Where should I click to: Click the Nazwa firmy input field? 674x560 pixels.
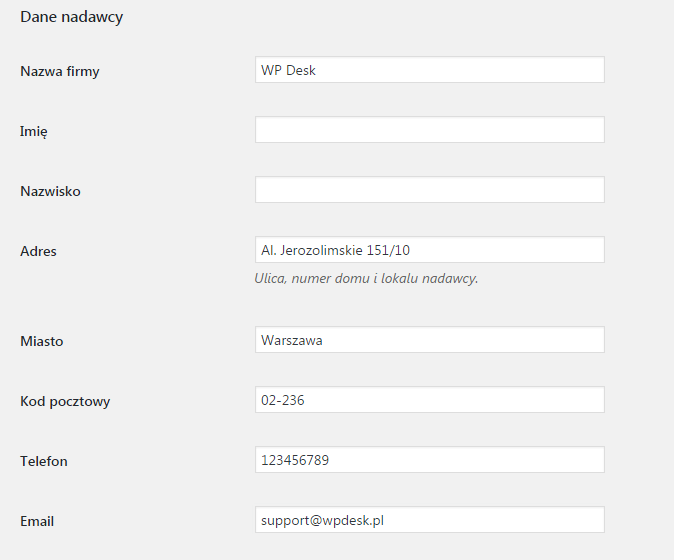[429, 70]
